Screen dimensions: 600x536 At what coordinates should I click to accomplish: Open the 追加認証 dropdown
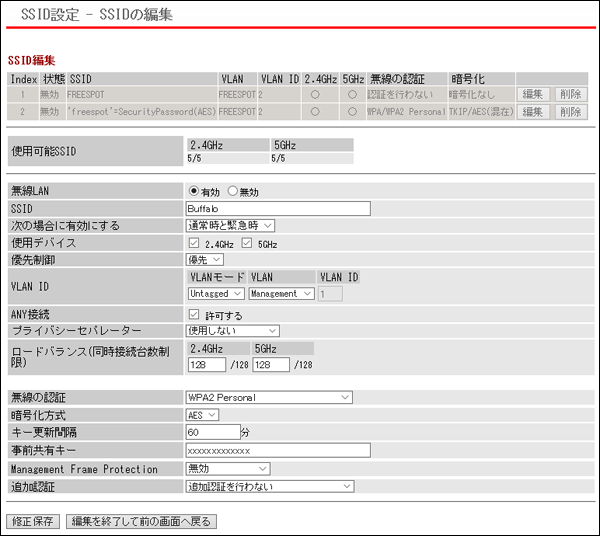[x=270, y=486]
